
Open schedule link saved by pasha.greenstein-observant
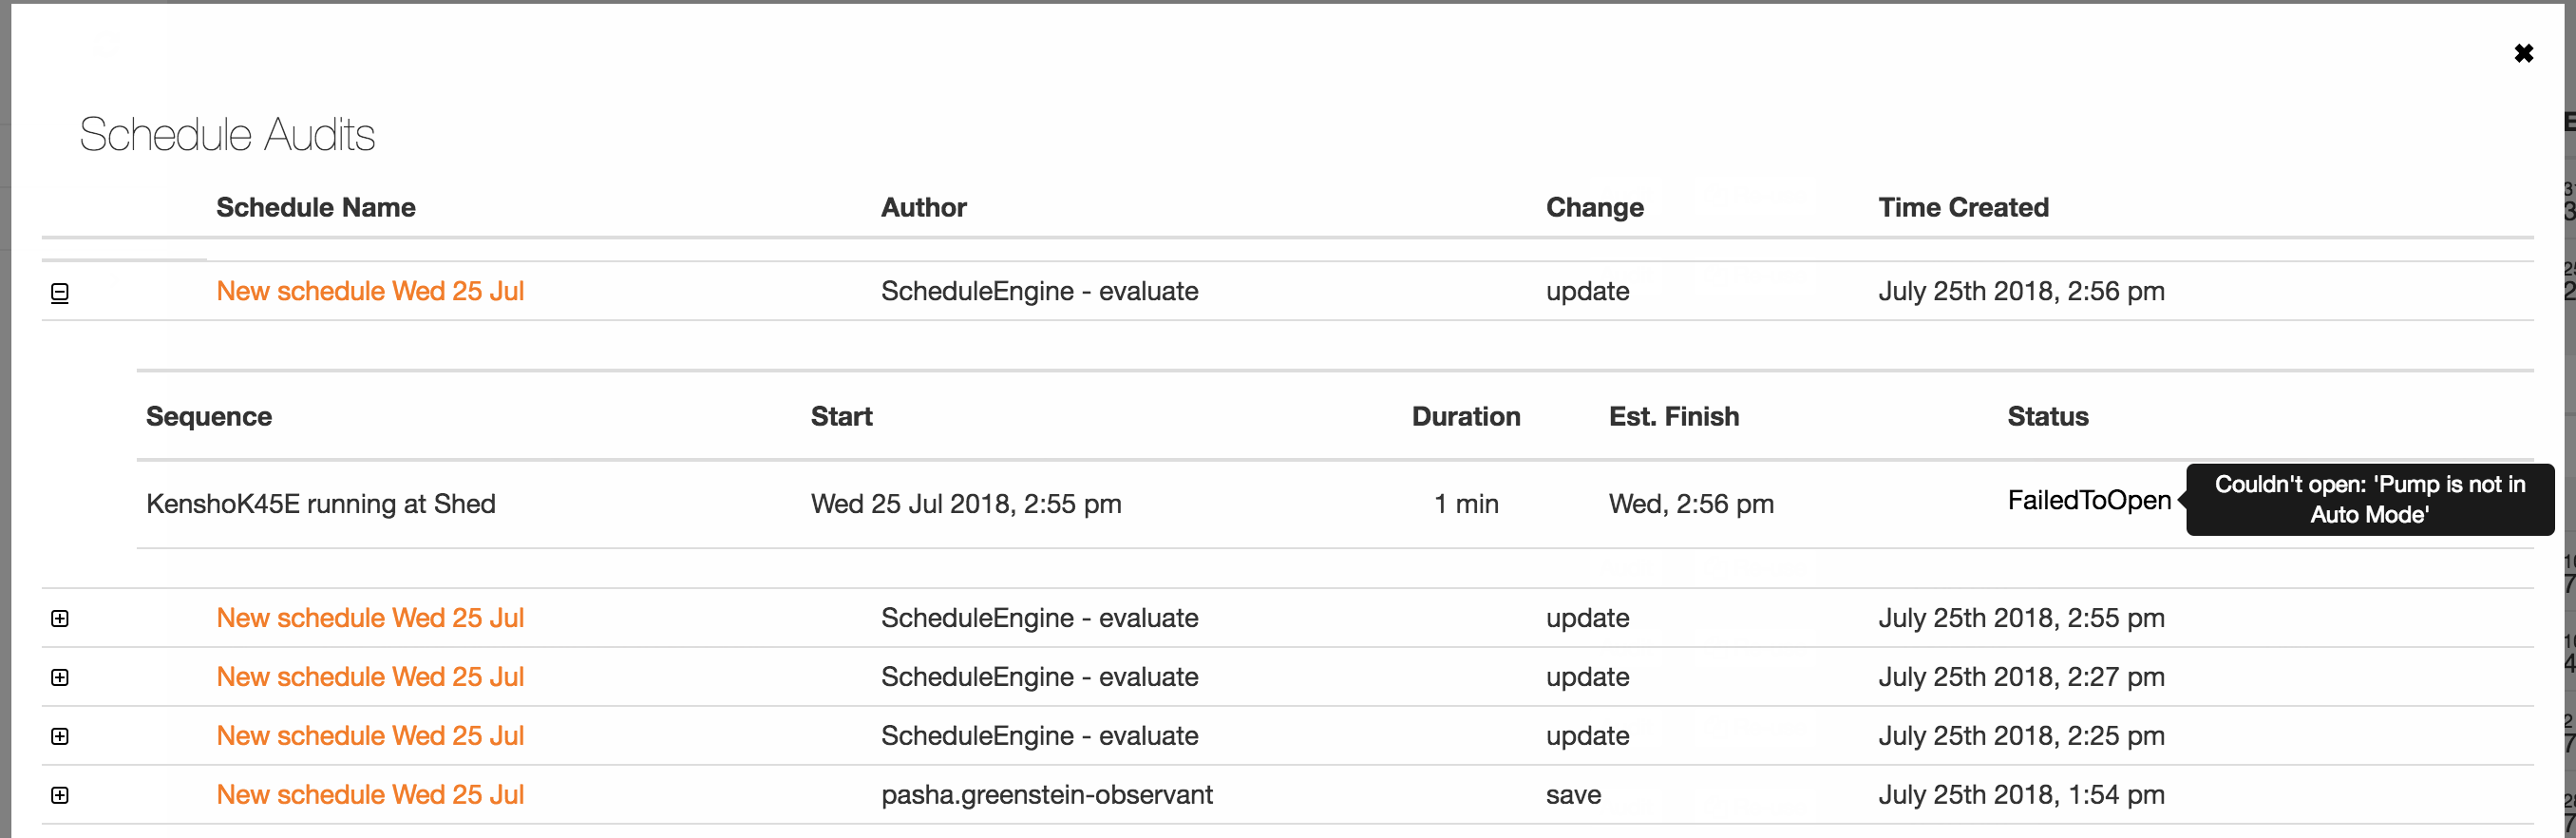[370, 795]
